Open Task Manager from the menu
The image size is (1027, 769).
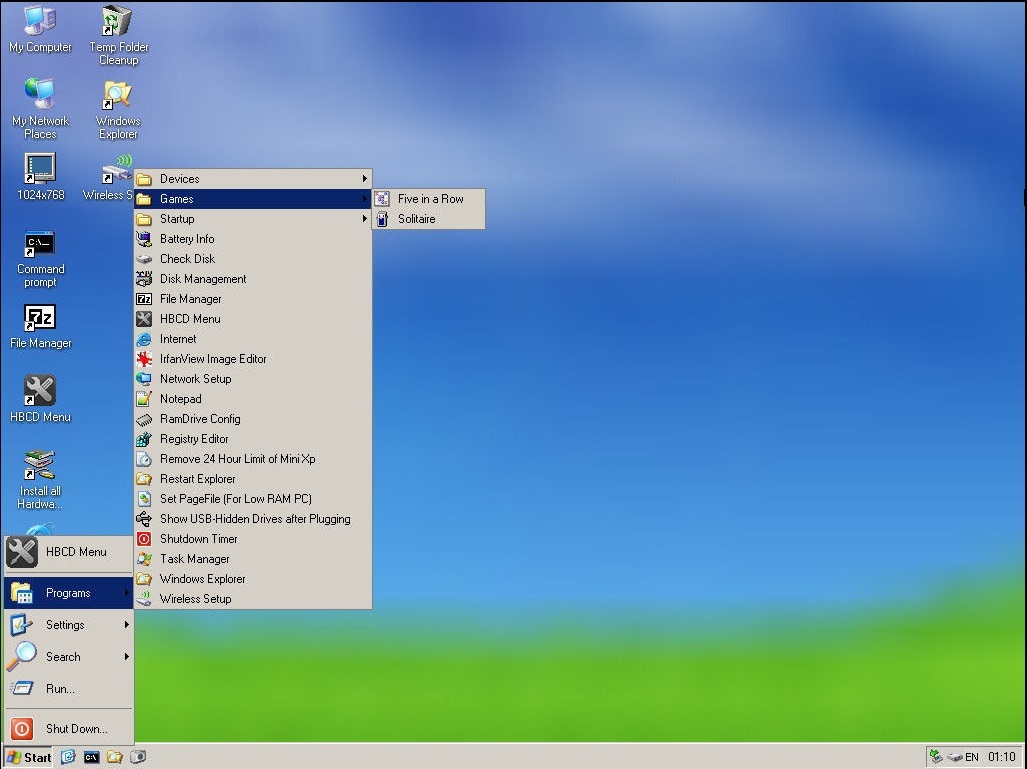[x=253, y=559]
